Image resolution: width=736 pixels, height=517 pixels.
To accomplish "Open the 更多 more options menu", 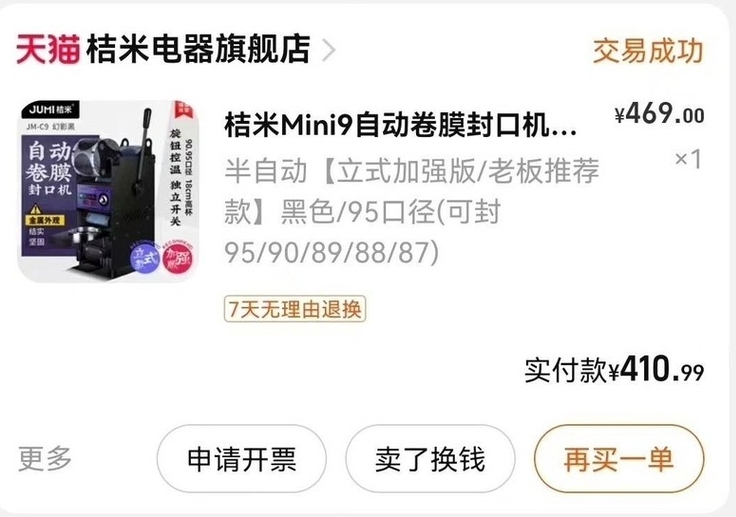I will [45, 458].
